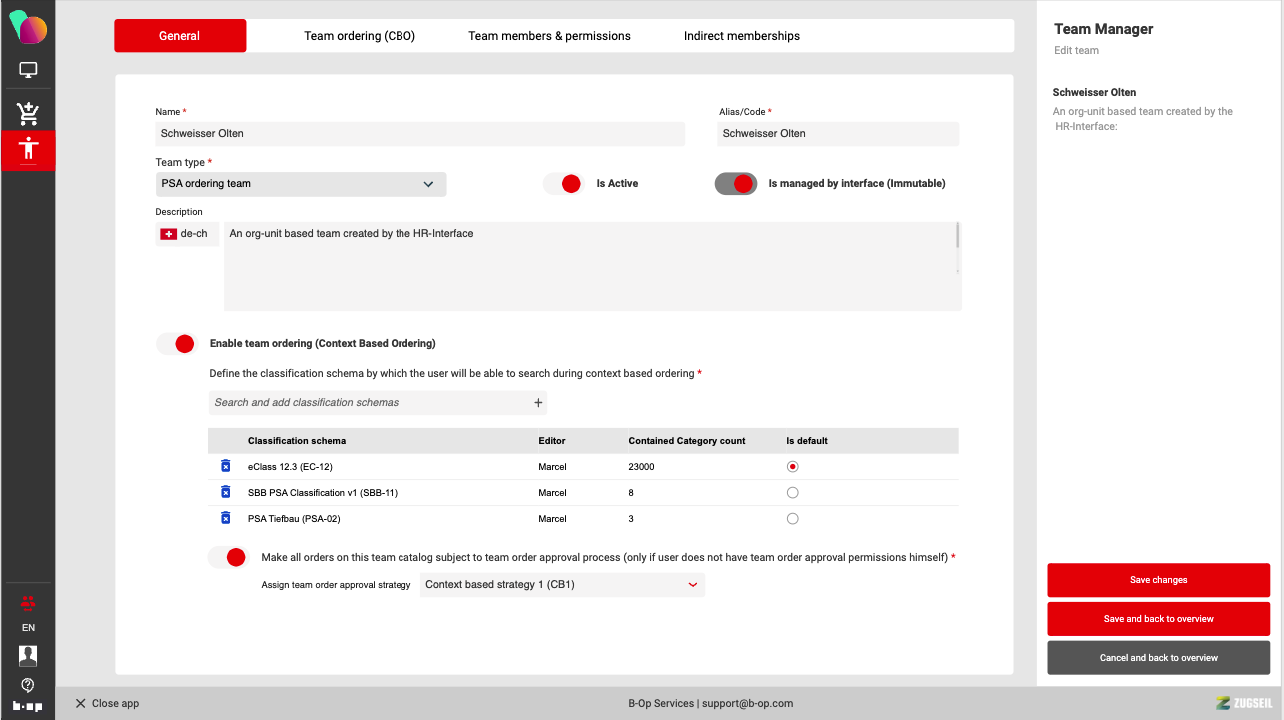Toggle the team order approval process switch
The height and width of the screenshot is (720, 1284).
(x=228, y=558)
